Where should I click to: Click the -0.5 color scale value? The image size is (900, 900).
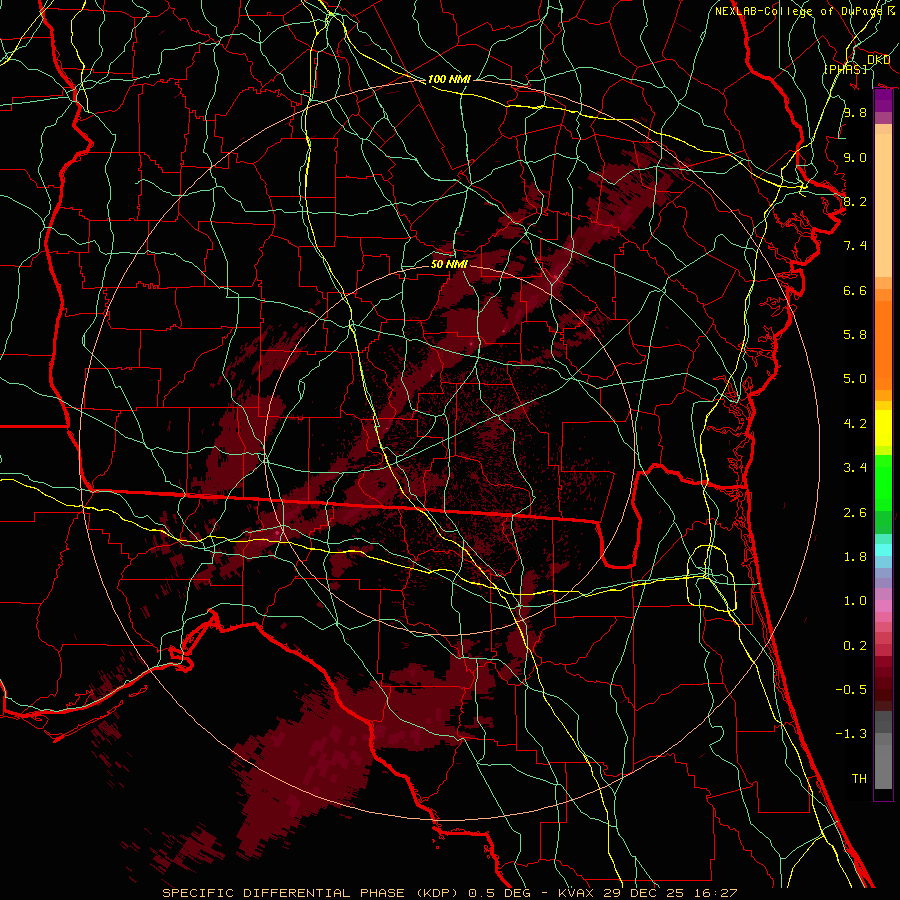pyautogui.click(x=851, y=690)
